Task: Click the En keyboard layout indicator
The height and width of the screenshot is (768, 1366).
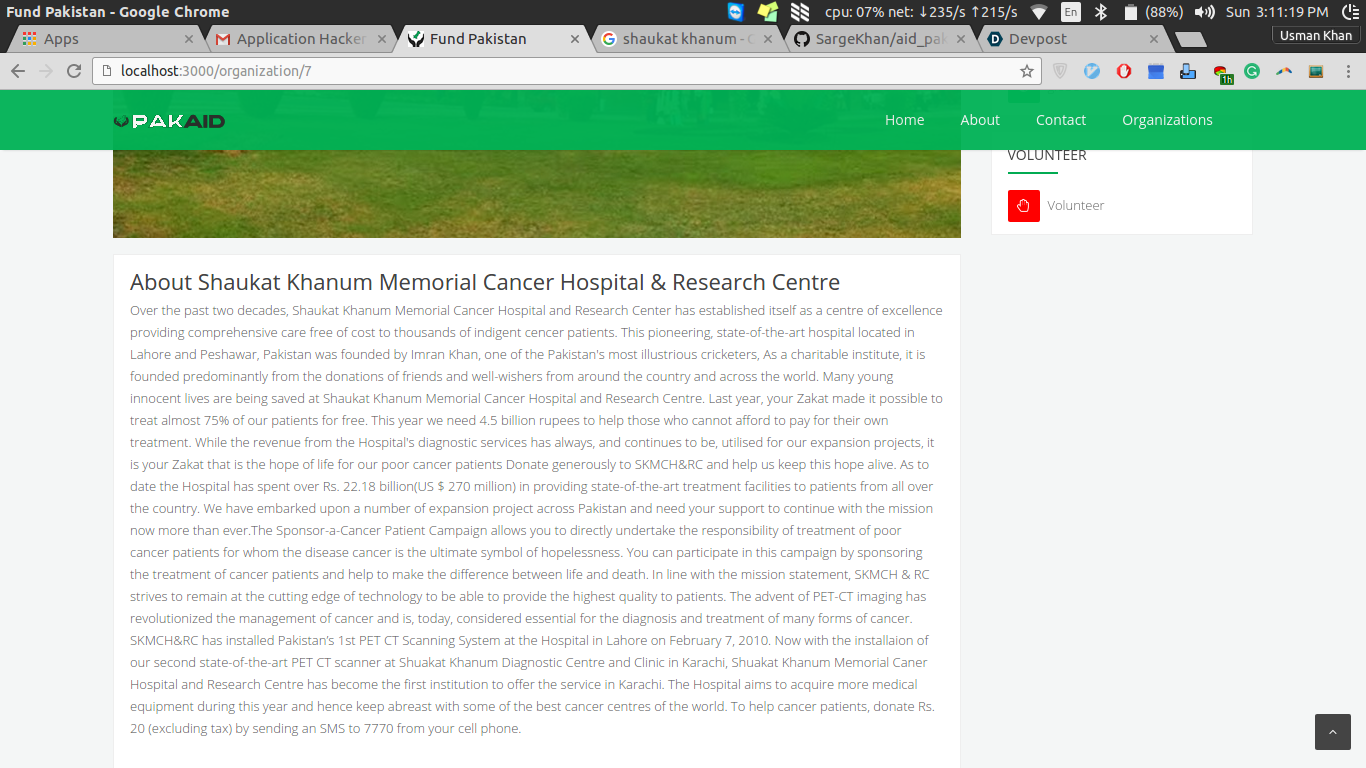Action: 1071,12
